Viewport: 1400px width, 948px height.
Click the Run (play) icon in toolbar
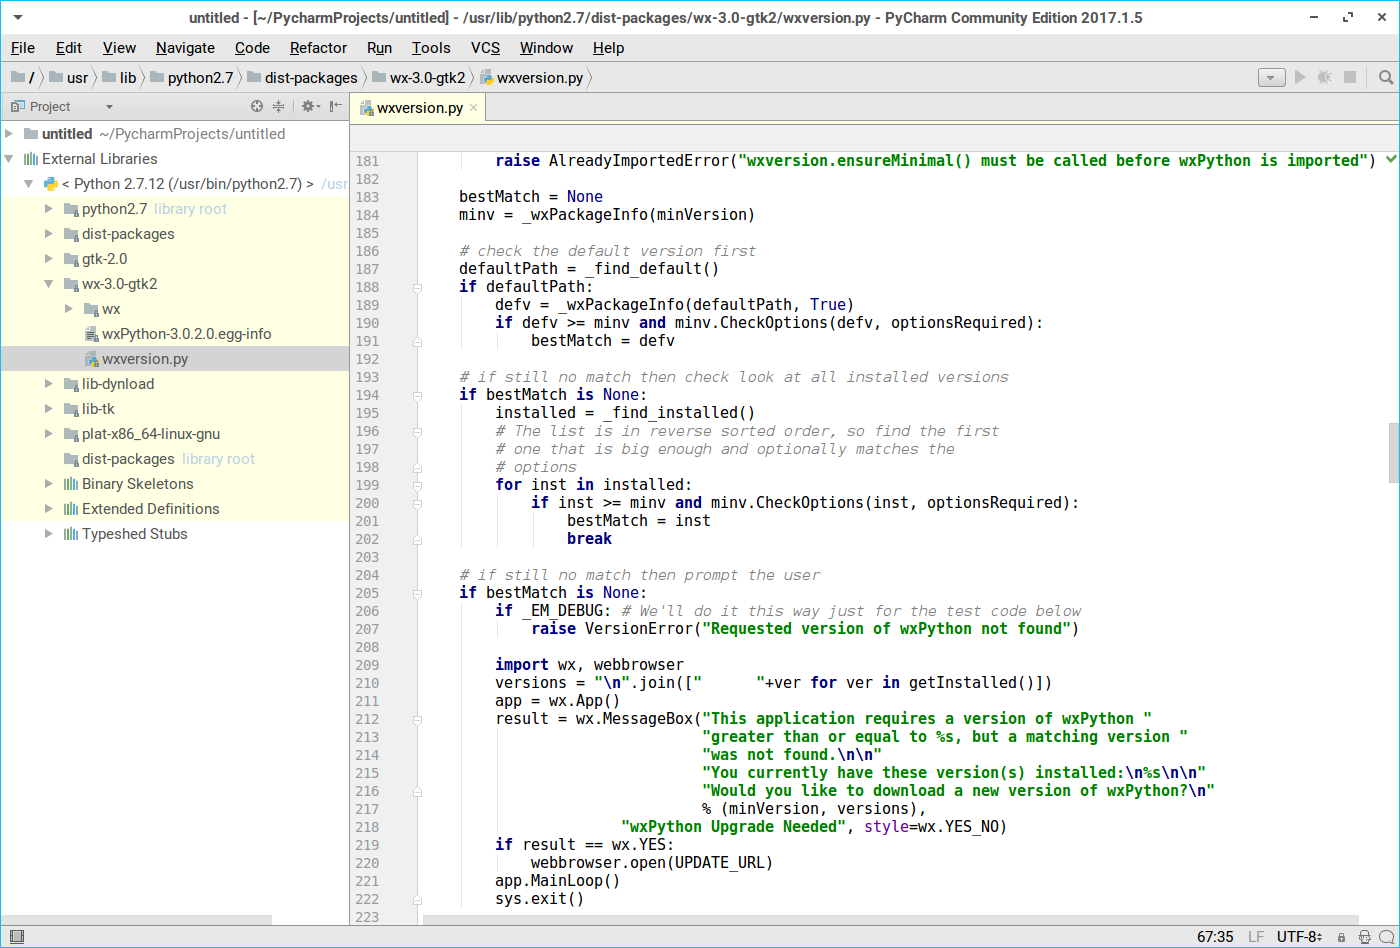[1300, 77]
